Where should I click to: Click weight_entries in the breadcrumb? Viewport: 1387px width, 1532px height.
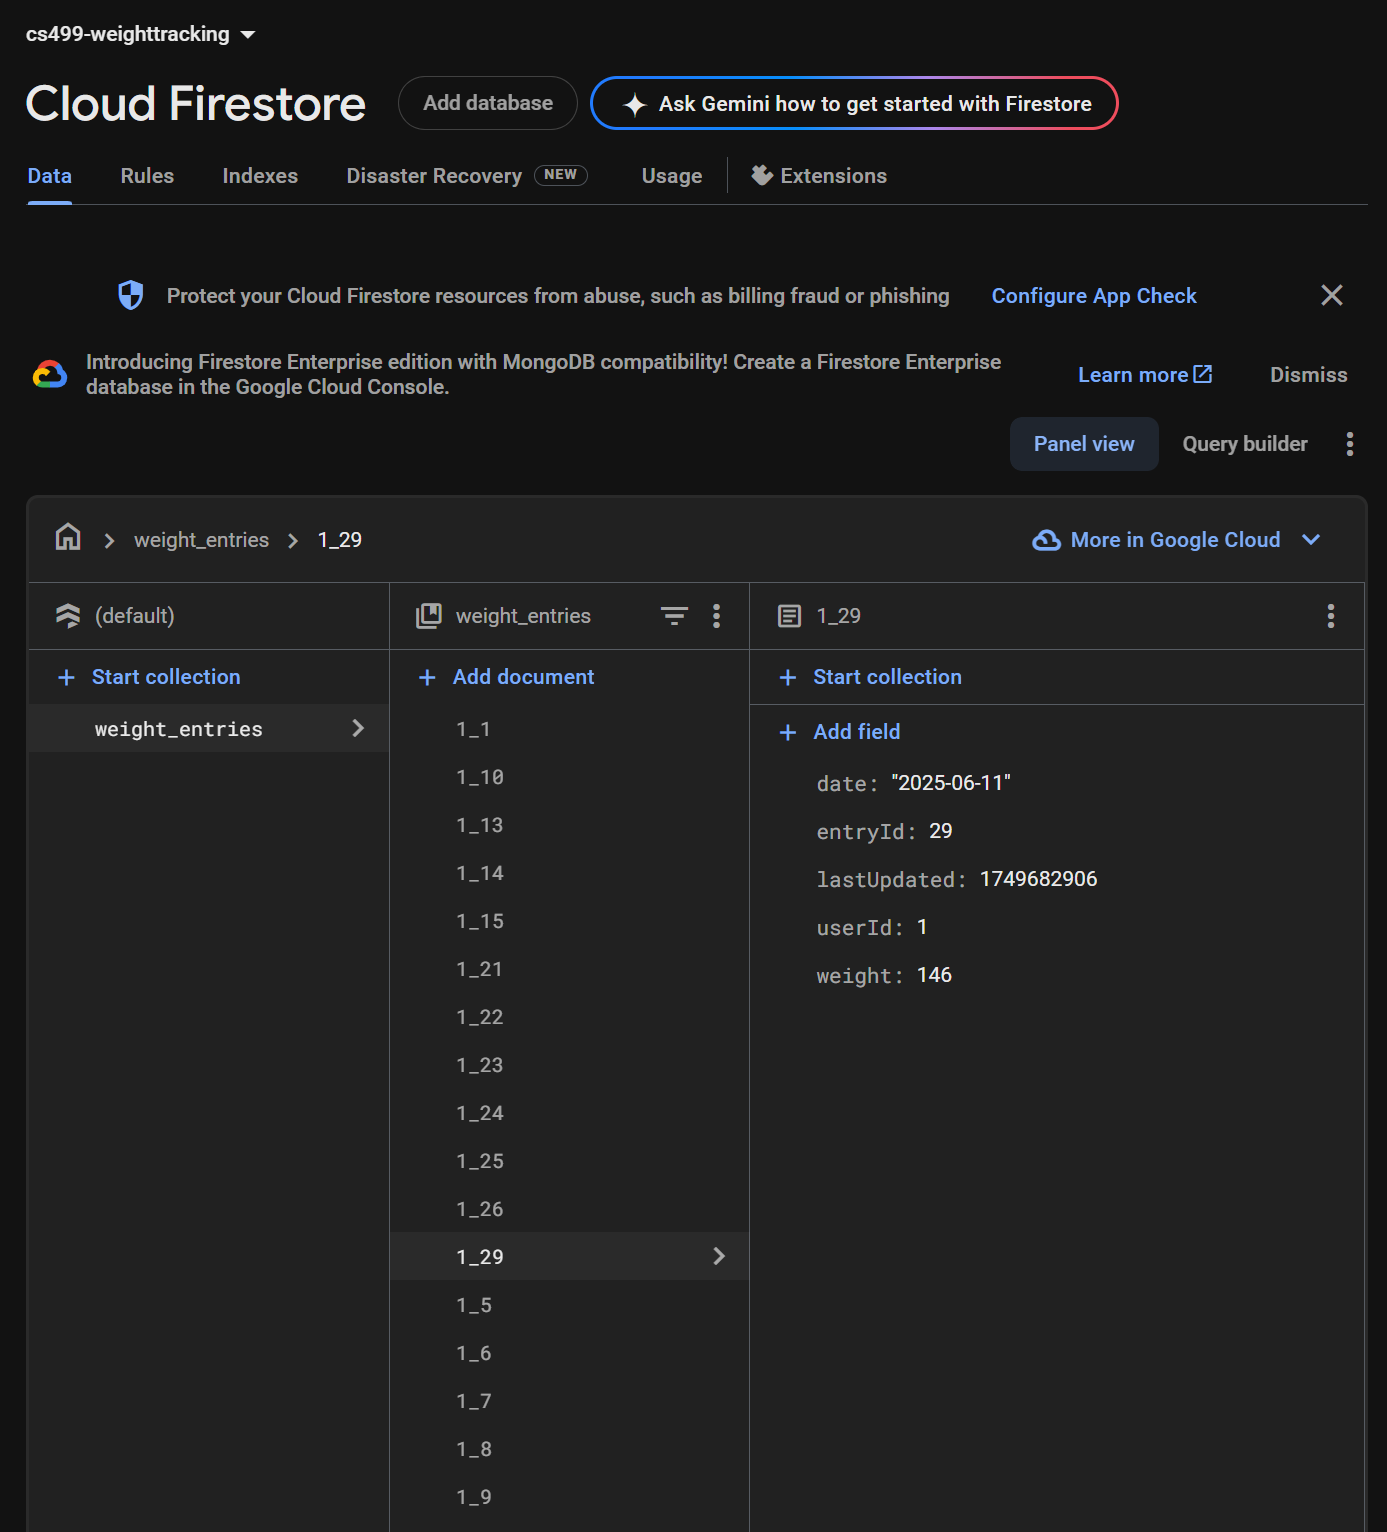point(202,540)
